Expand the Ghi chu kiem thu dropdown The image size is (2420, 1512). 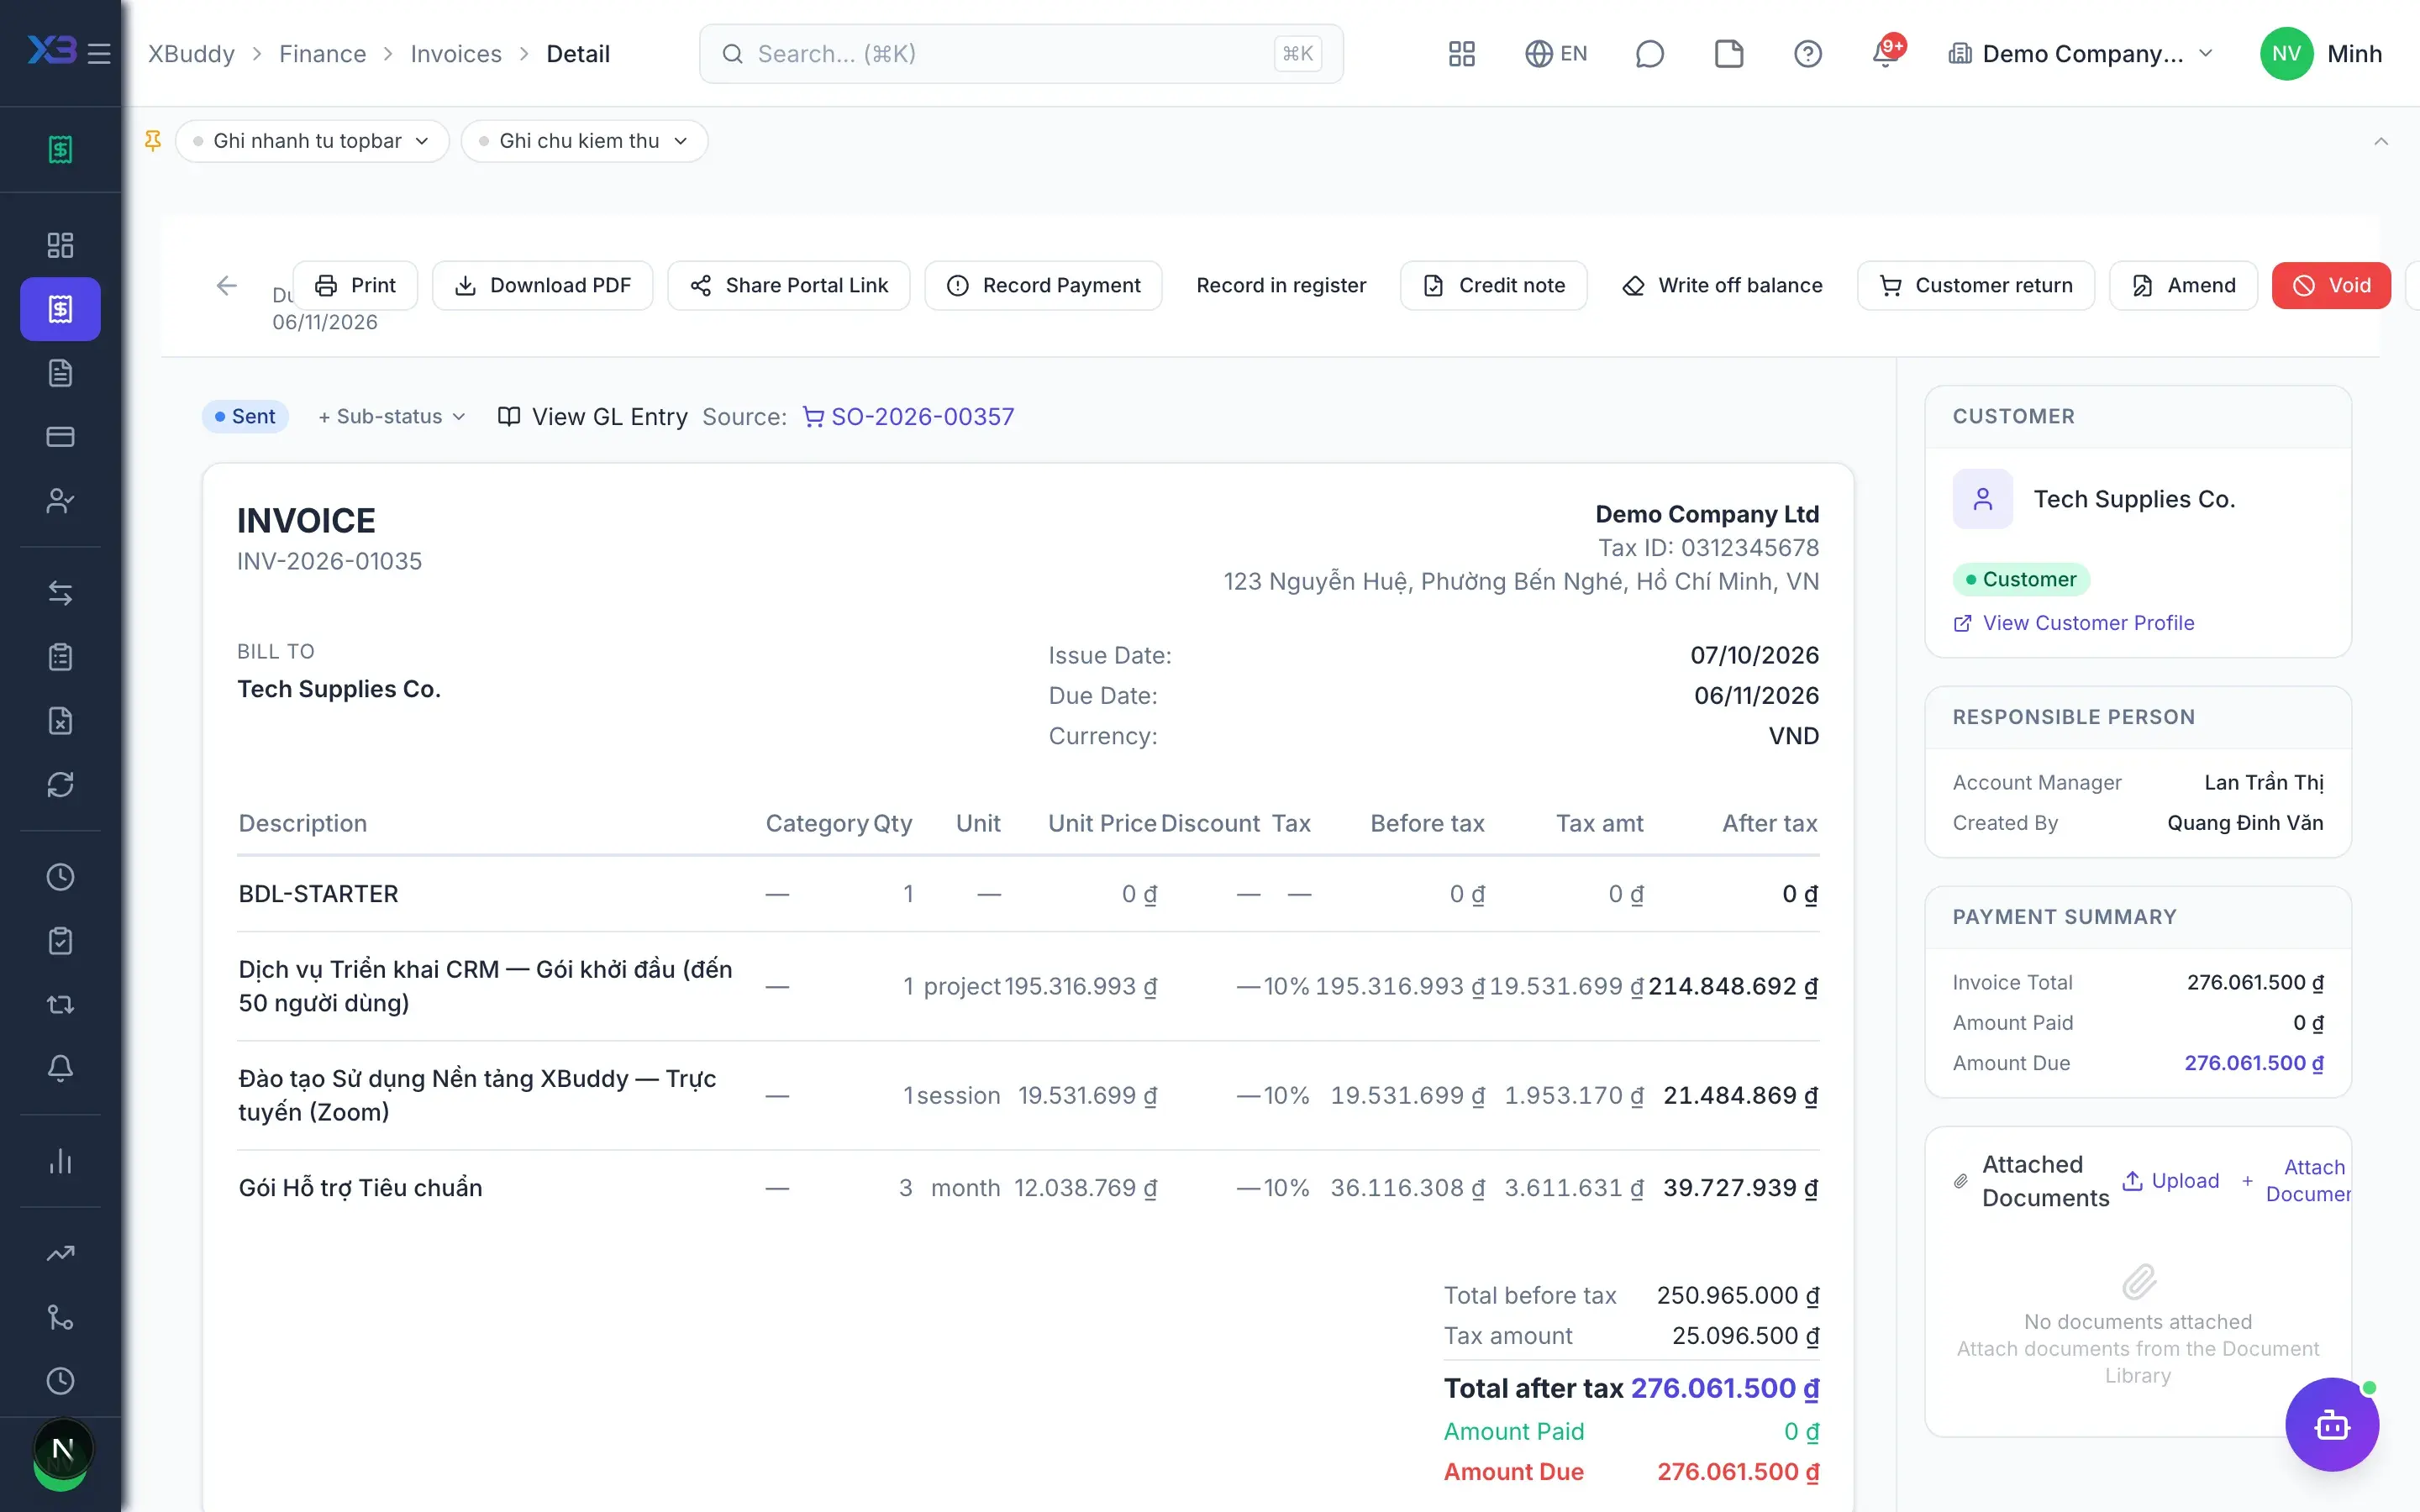pyautogui.click(x=584, y=141)
